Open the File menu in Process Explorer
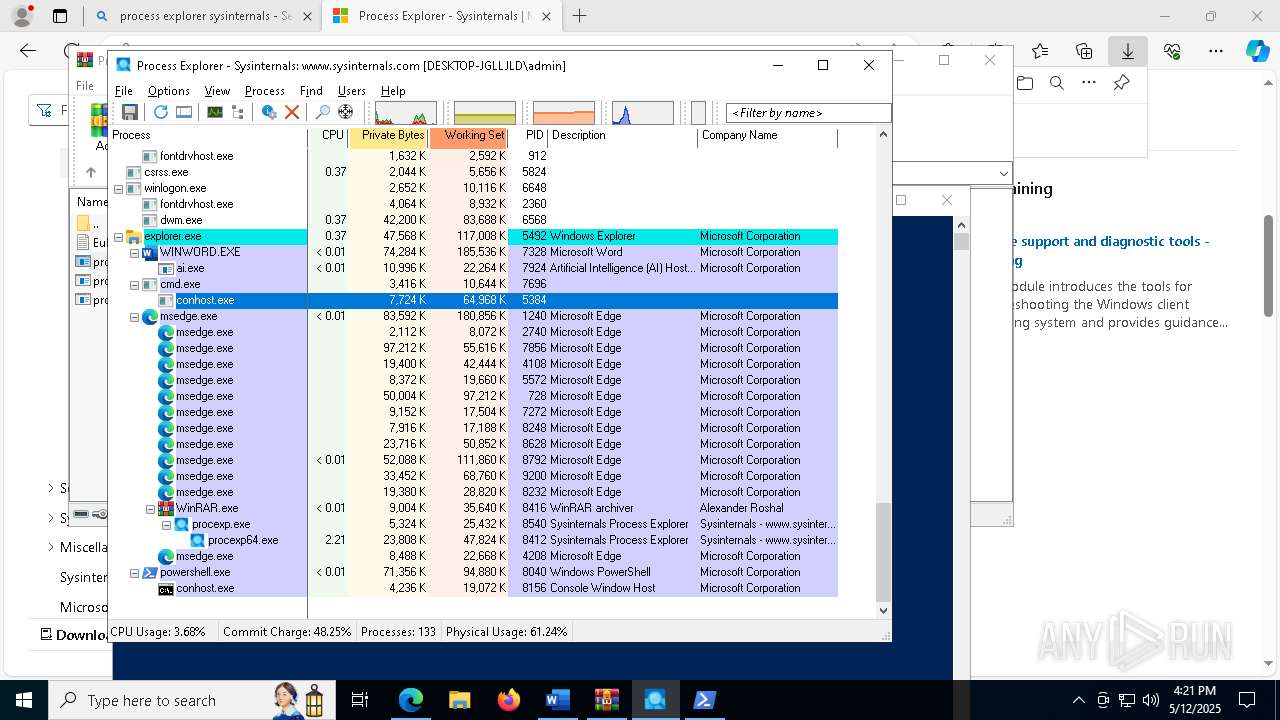Screen dimensions: 1280x720 124,91
